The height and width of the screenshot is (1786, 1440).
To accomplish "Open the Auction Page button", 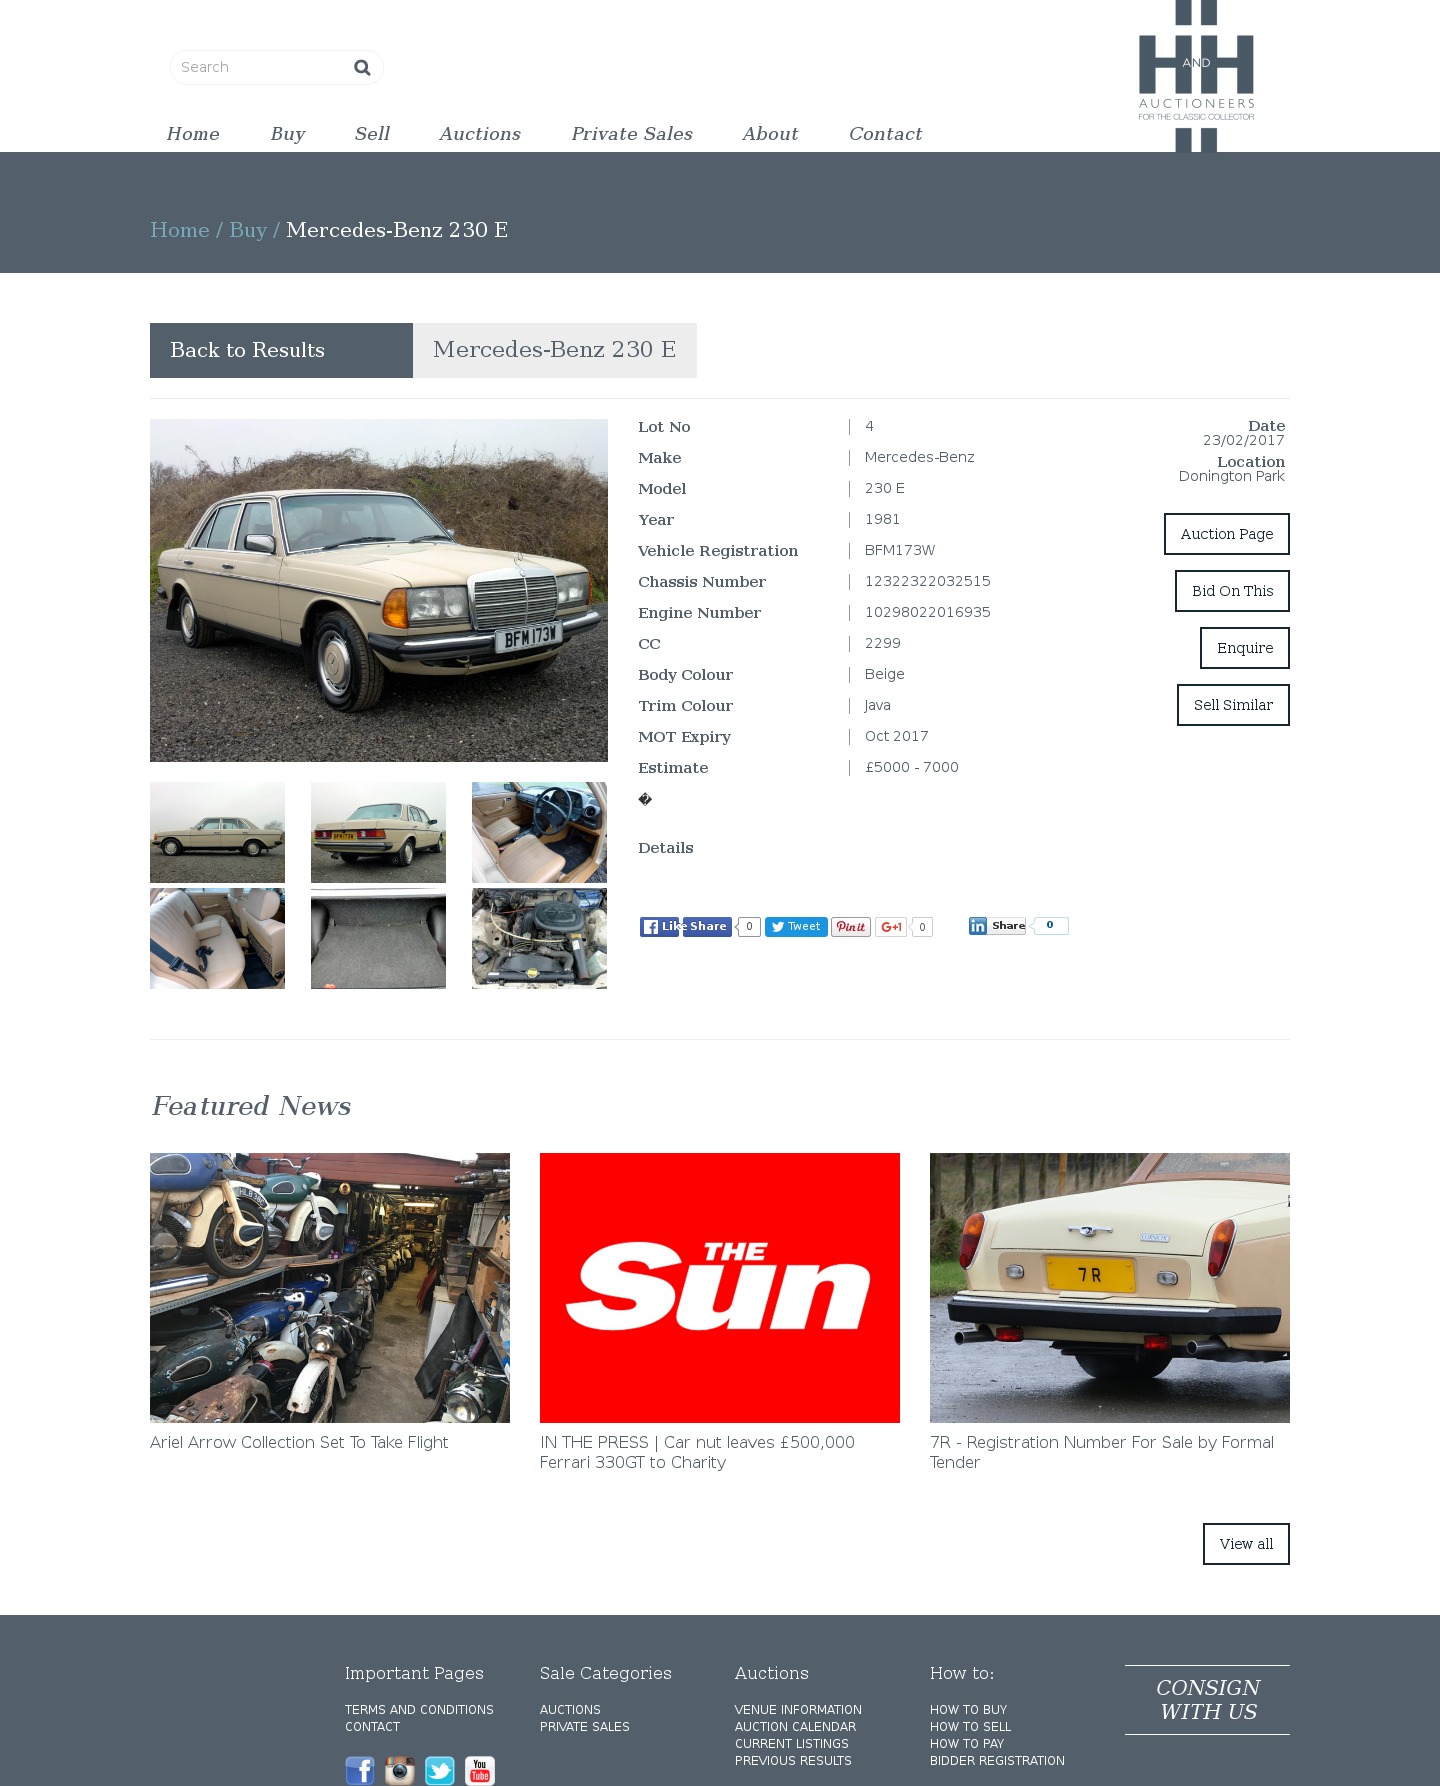I will (1227, 534).
